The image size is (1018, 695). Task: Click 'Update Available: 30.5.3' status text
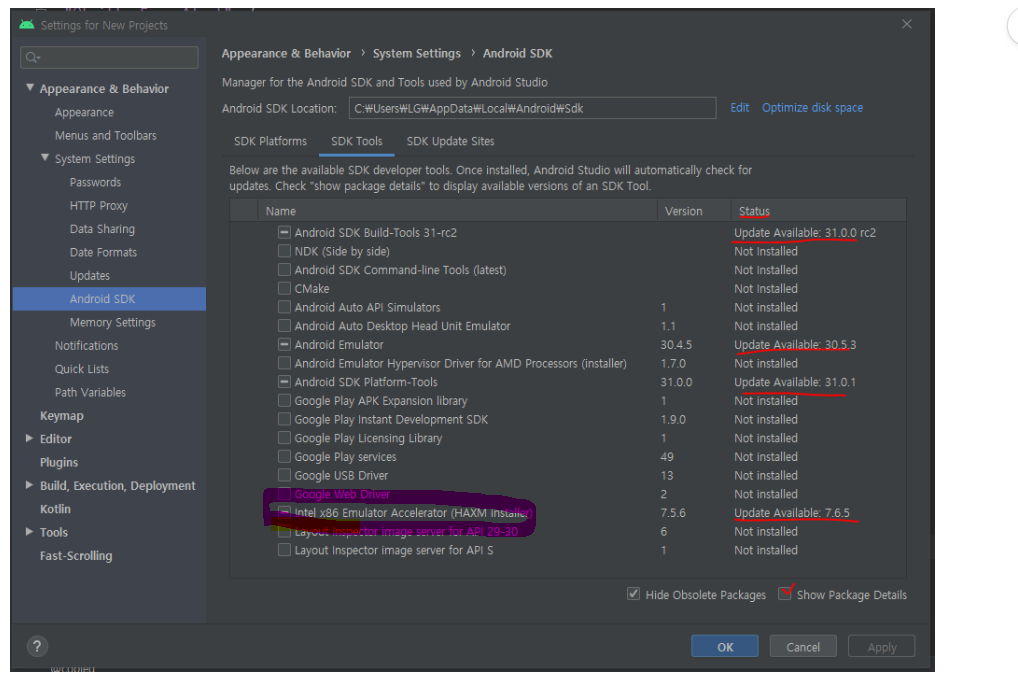[x=795, y=345]
